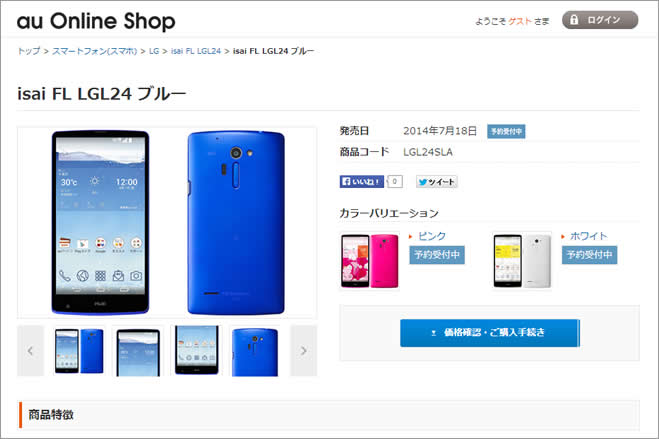Click the Facebook like button
Viewport: 659px width, 439px height.
(361, 181)
